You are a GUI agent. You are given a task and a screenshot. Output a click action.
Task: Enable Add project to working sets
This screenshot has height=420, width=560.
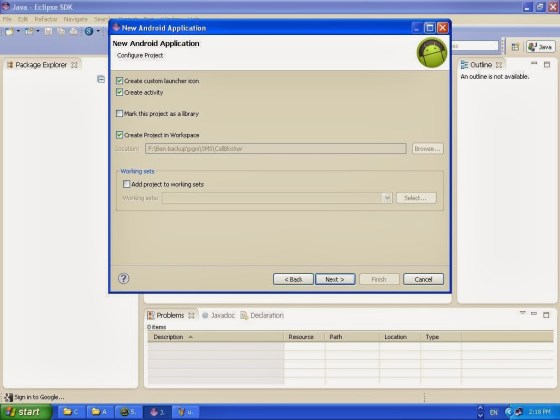[126, 184]
